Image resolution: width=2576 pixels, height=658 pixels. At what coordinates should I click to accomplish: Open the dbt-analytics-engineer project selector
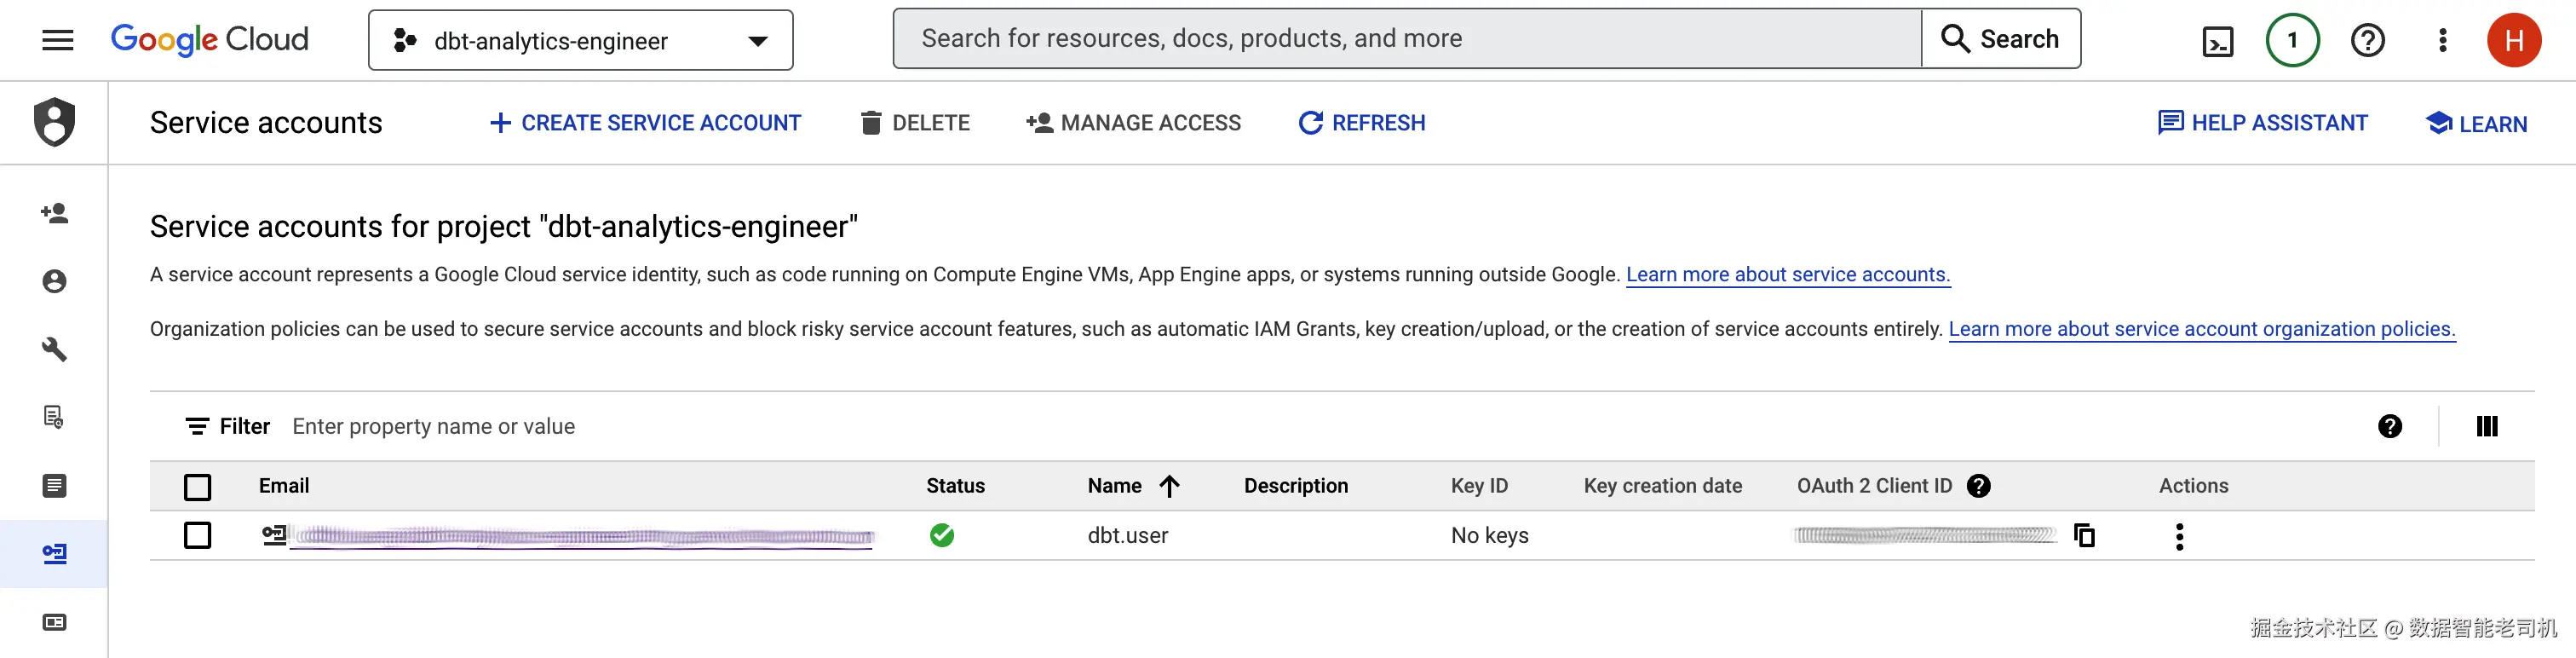point(580,40)
